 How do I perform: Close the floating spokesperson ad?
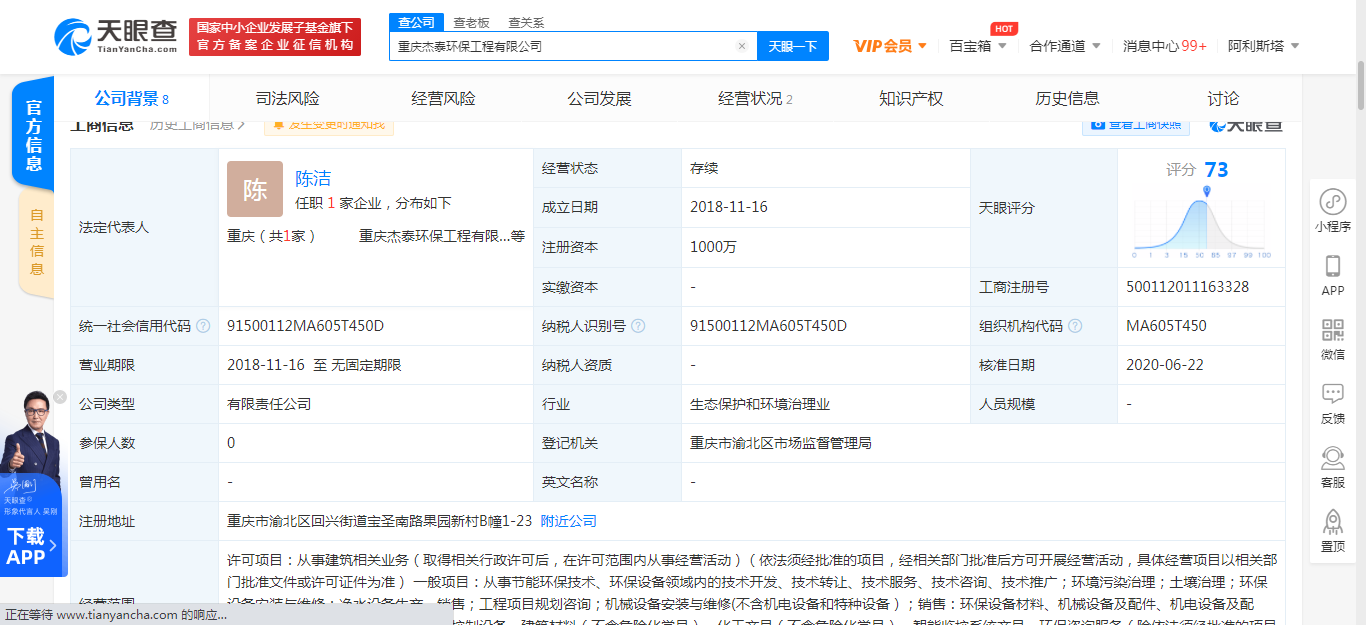pyautogui.click(x=60, y=397)
